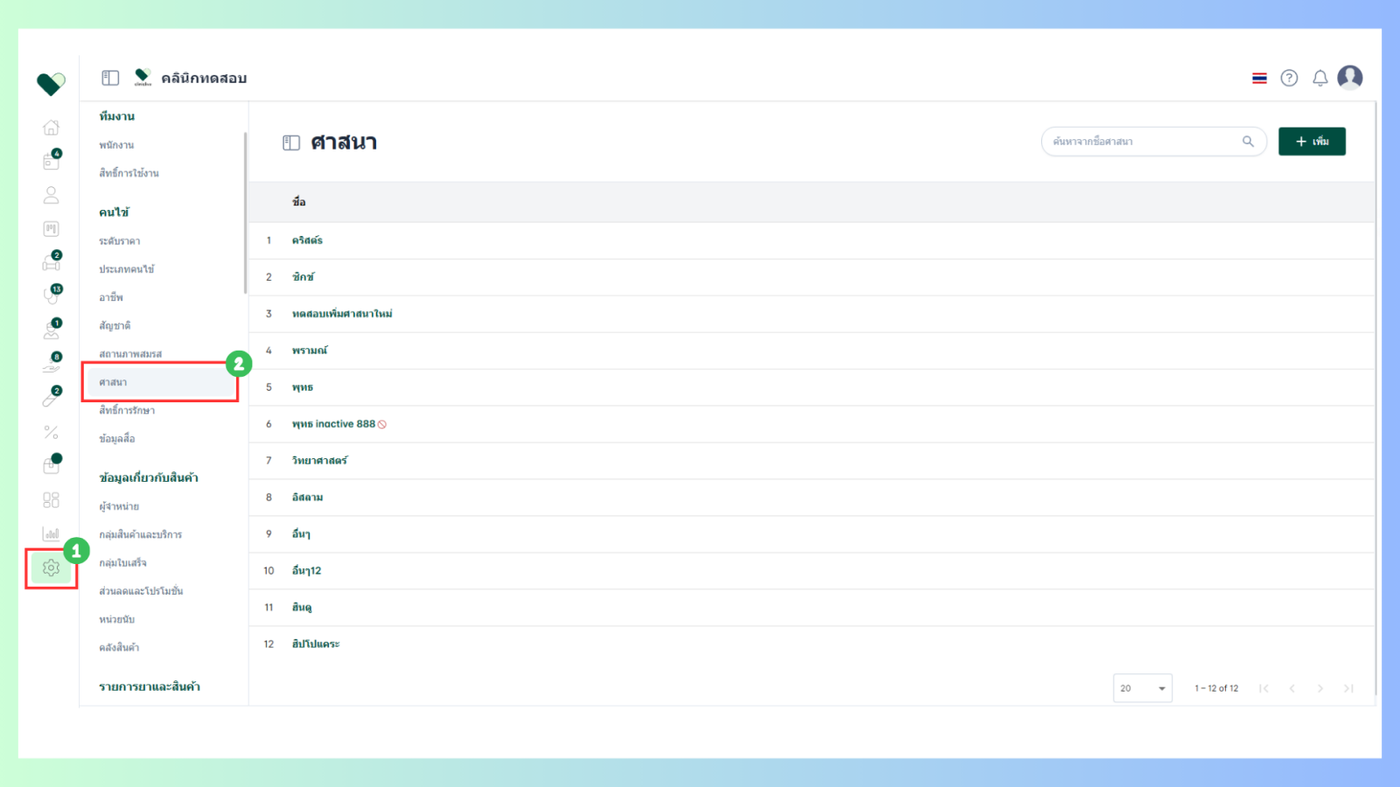Click the magnifier icon in search box
This screenshot has width=1400, height=787.
tap(1248, 142)
